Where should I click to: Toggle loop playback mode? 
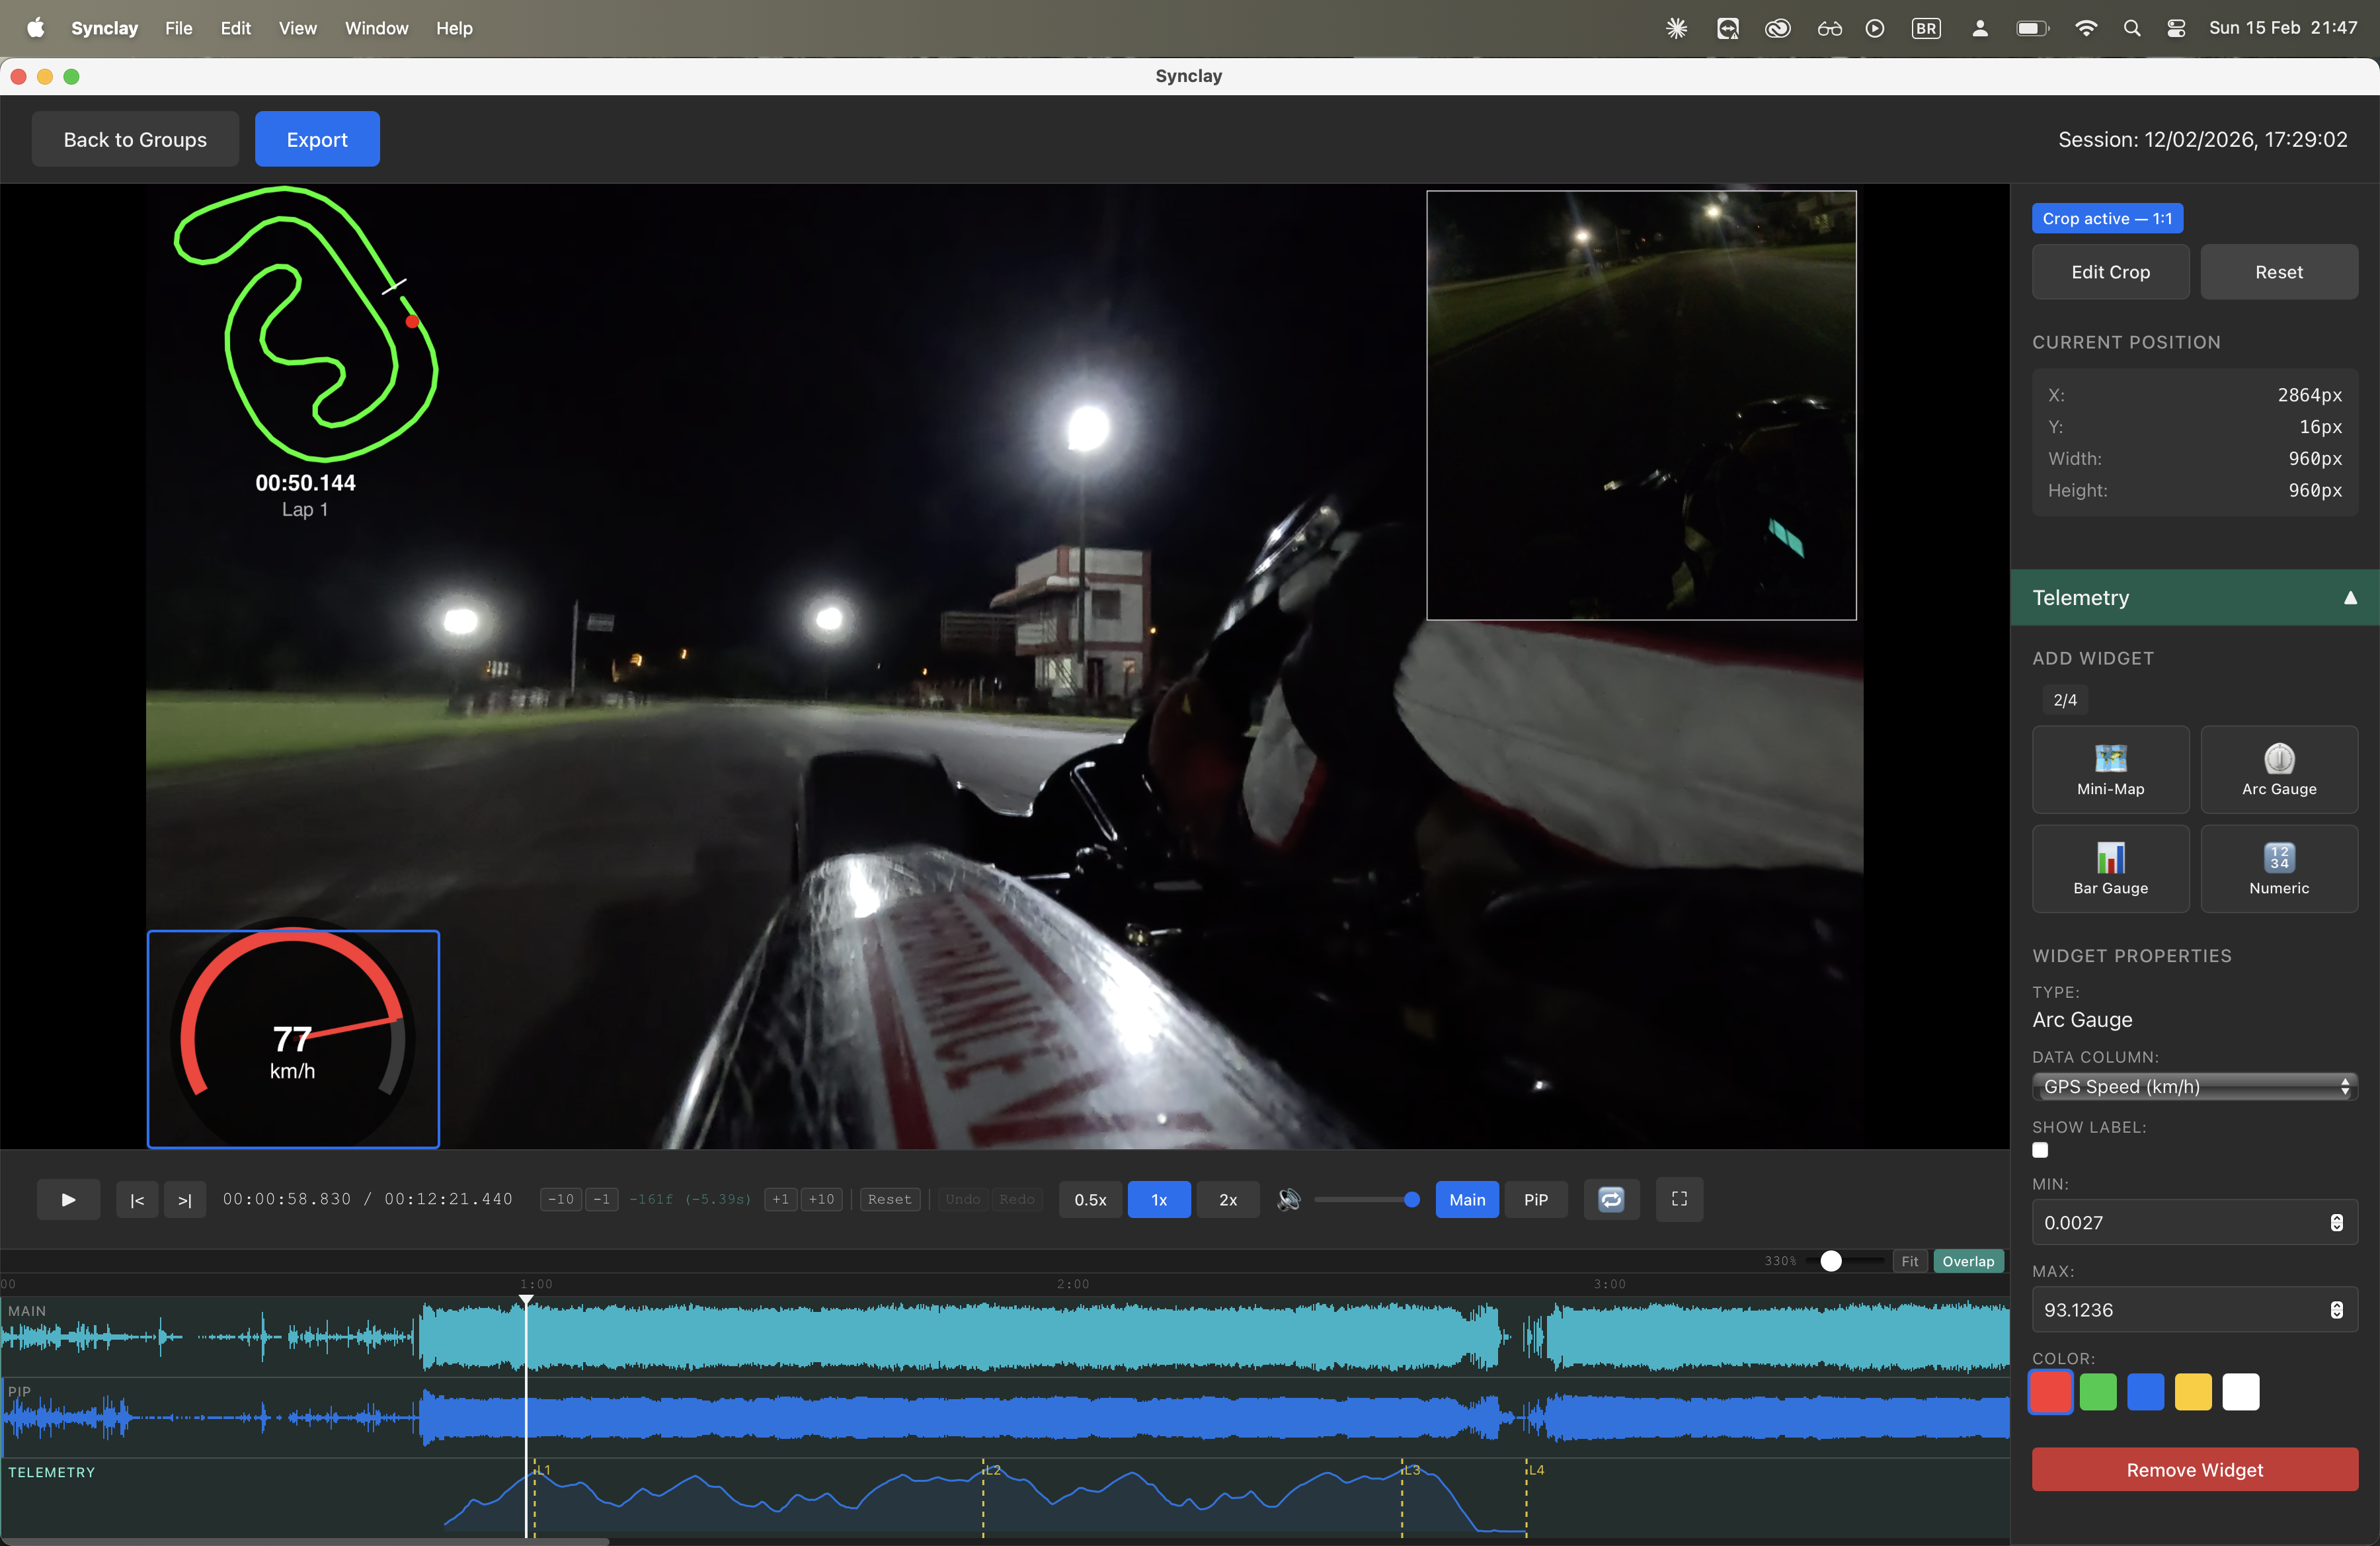(x=1611, y=1199)
